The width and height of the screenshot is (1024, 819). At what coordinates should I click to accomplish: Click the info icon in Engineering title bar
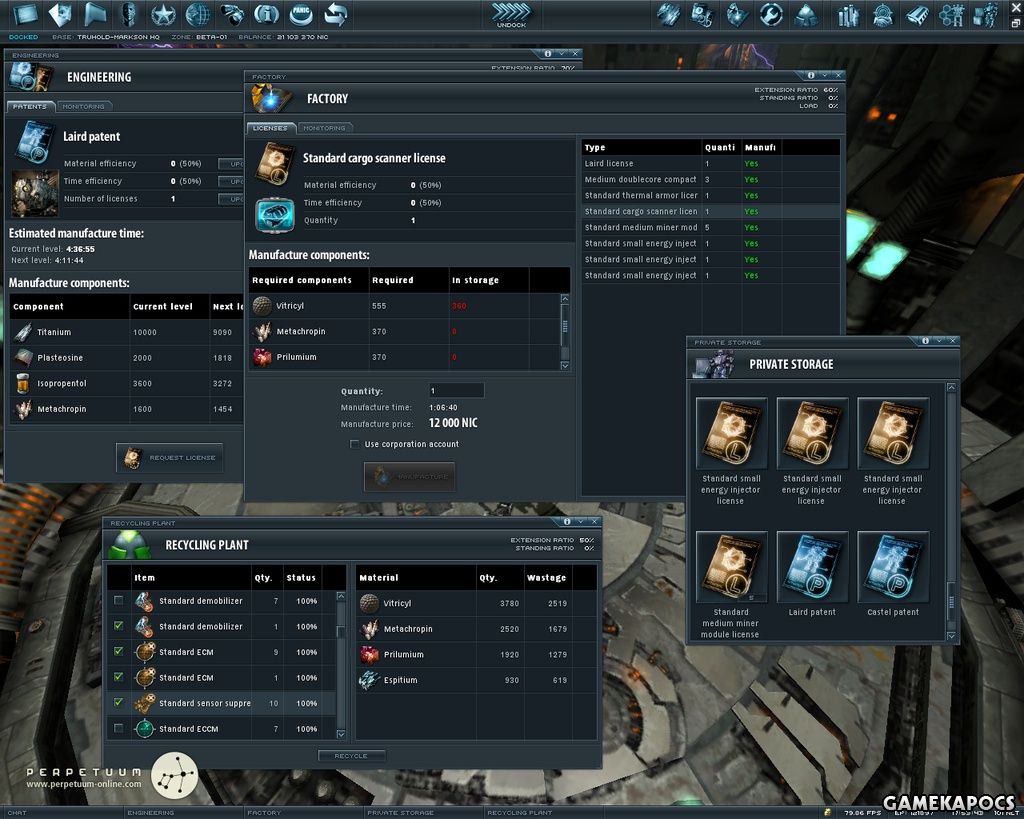pos(547,54)
